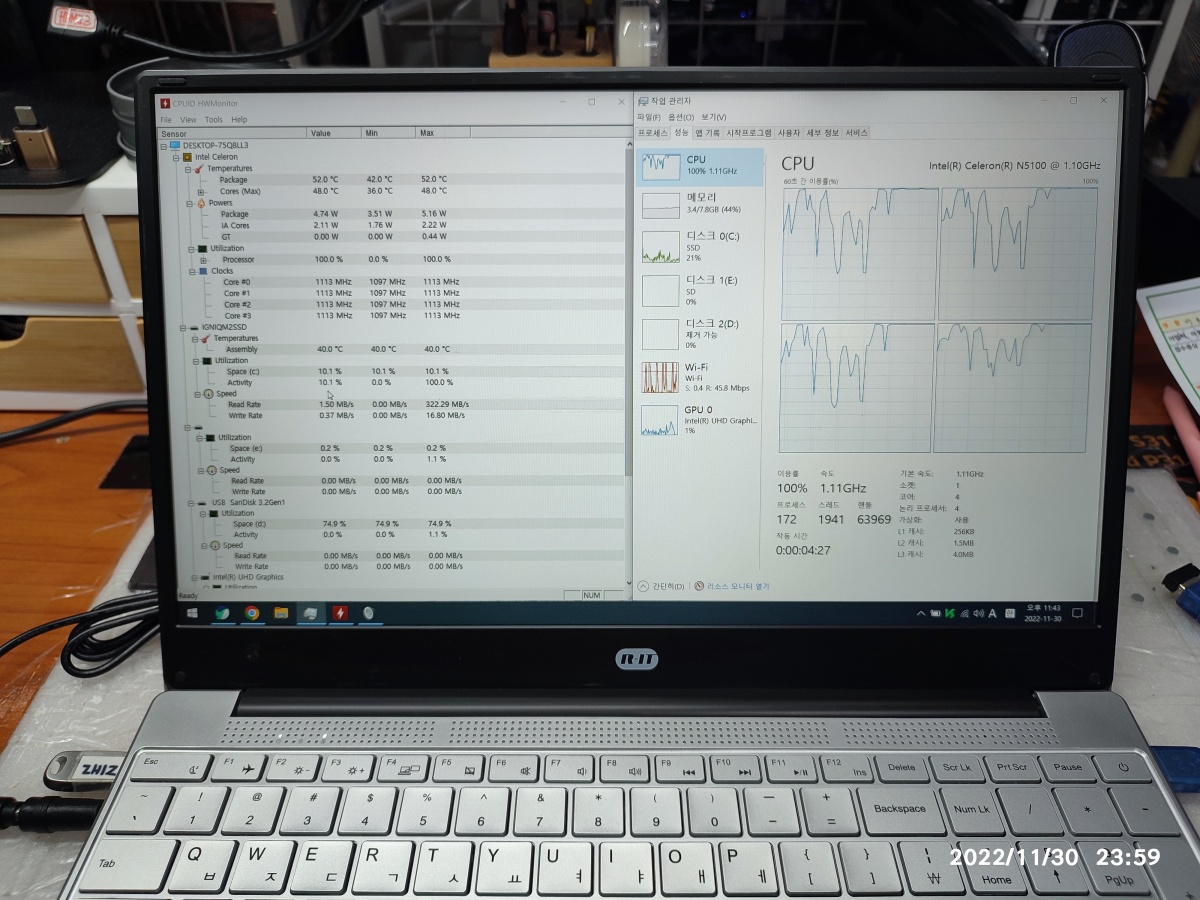Open the notification center icon
Viewport: 1200px width, 900px height.
click(x=1076, y=613)
